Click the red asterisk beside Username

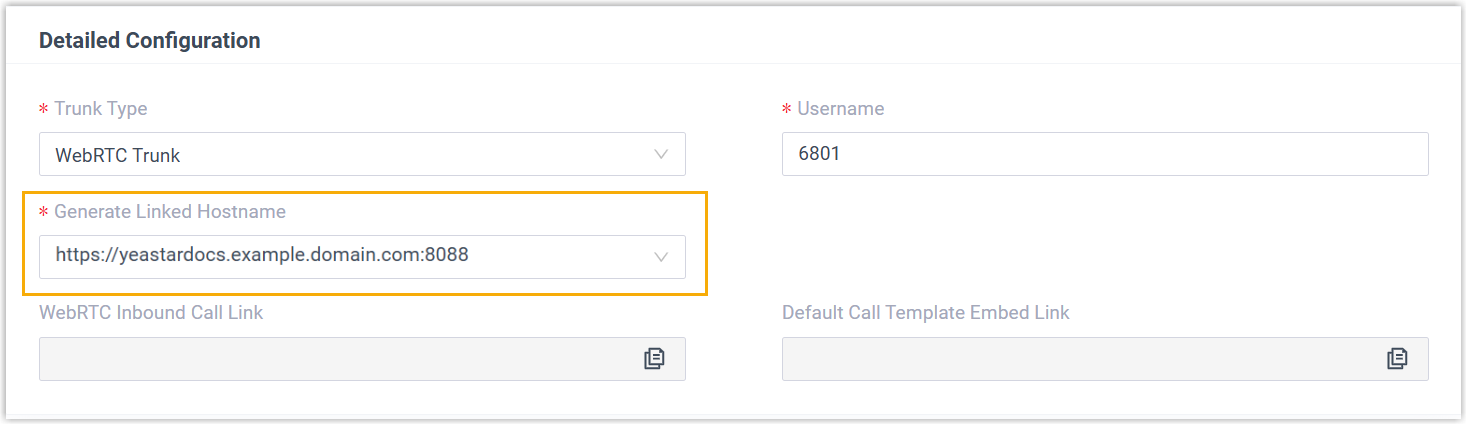click(x=786, y=109)
